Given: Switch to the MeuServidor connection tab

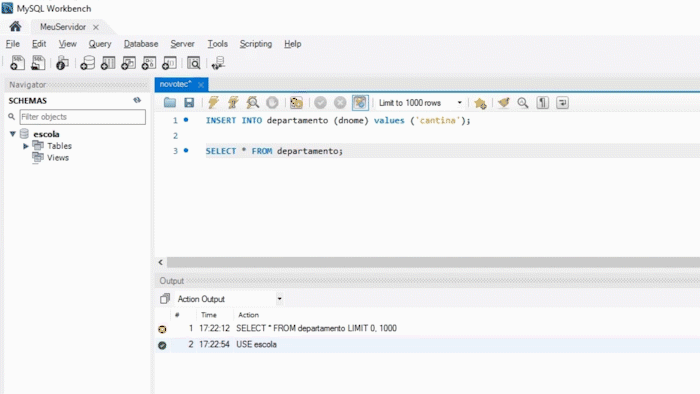Looking at the screenshot, I should (63, 27).
